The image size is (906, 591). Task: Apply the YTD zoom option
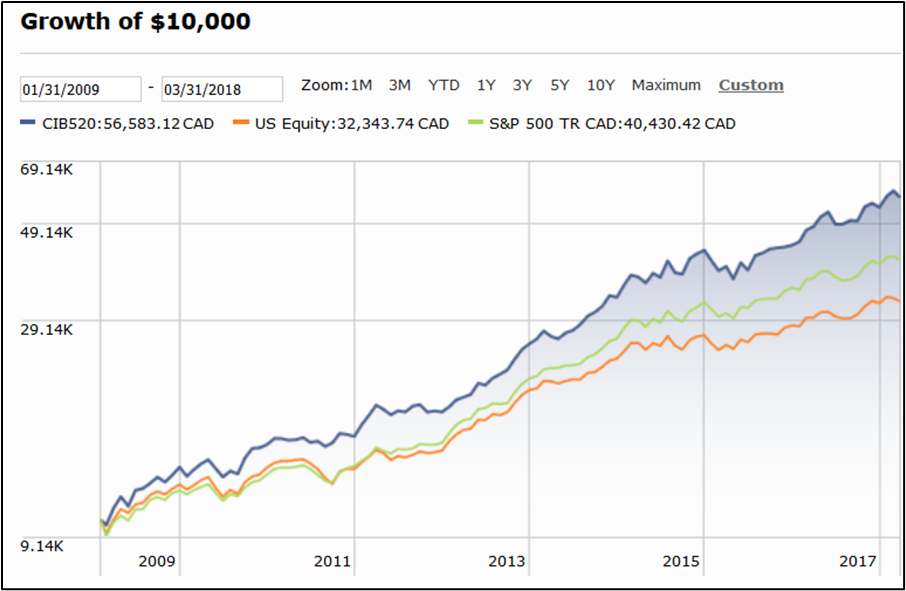[443, 85]
